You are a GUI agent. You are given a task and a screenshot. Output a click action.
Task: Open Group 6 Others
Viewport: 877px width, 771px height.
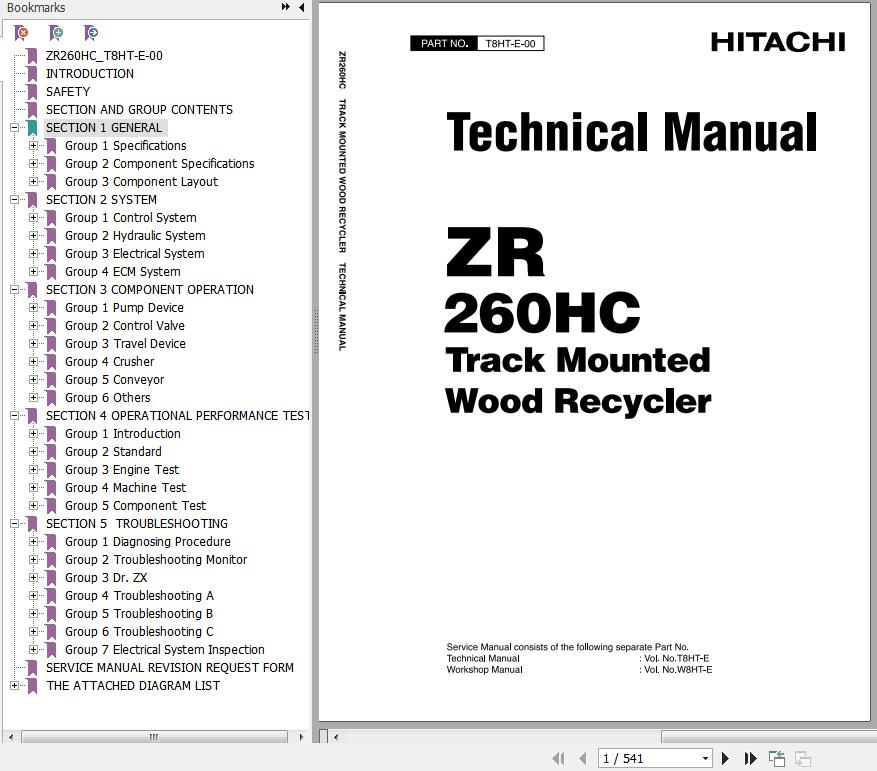tap(107, 398)
